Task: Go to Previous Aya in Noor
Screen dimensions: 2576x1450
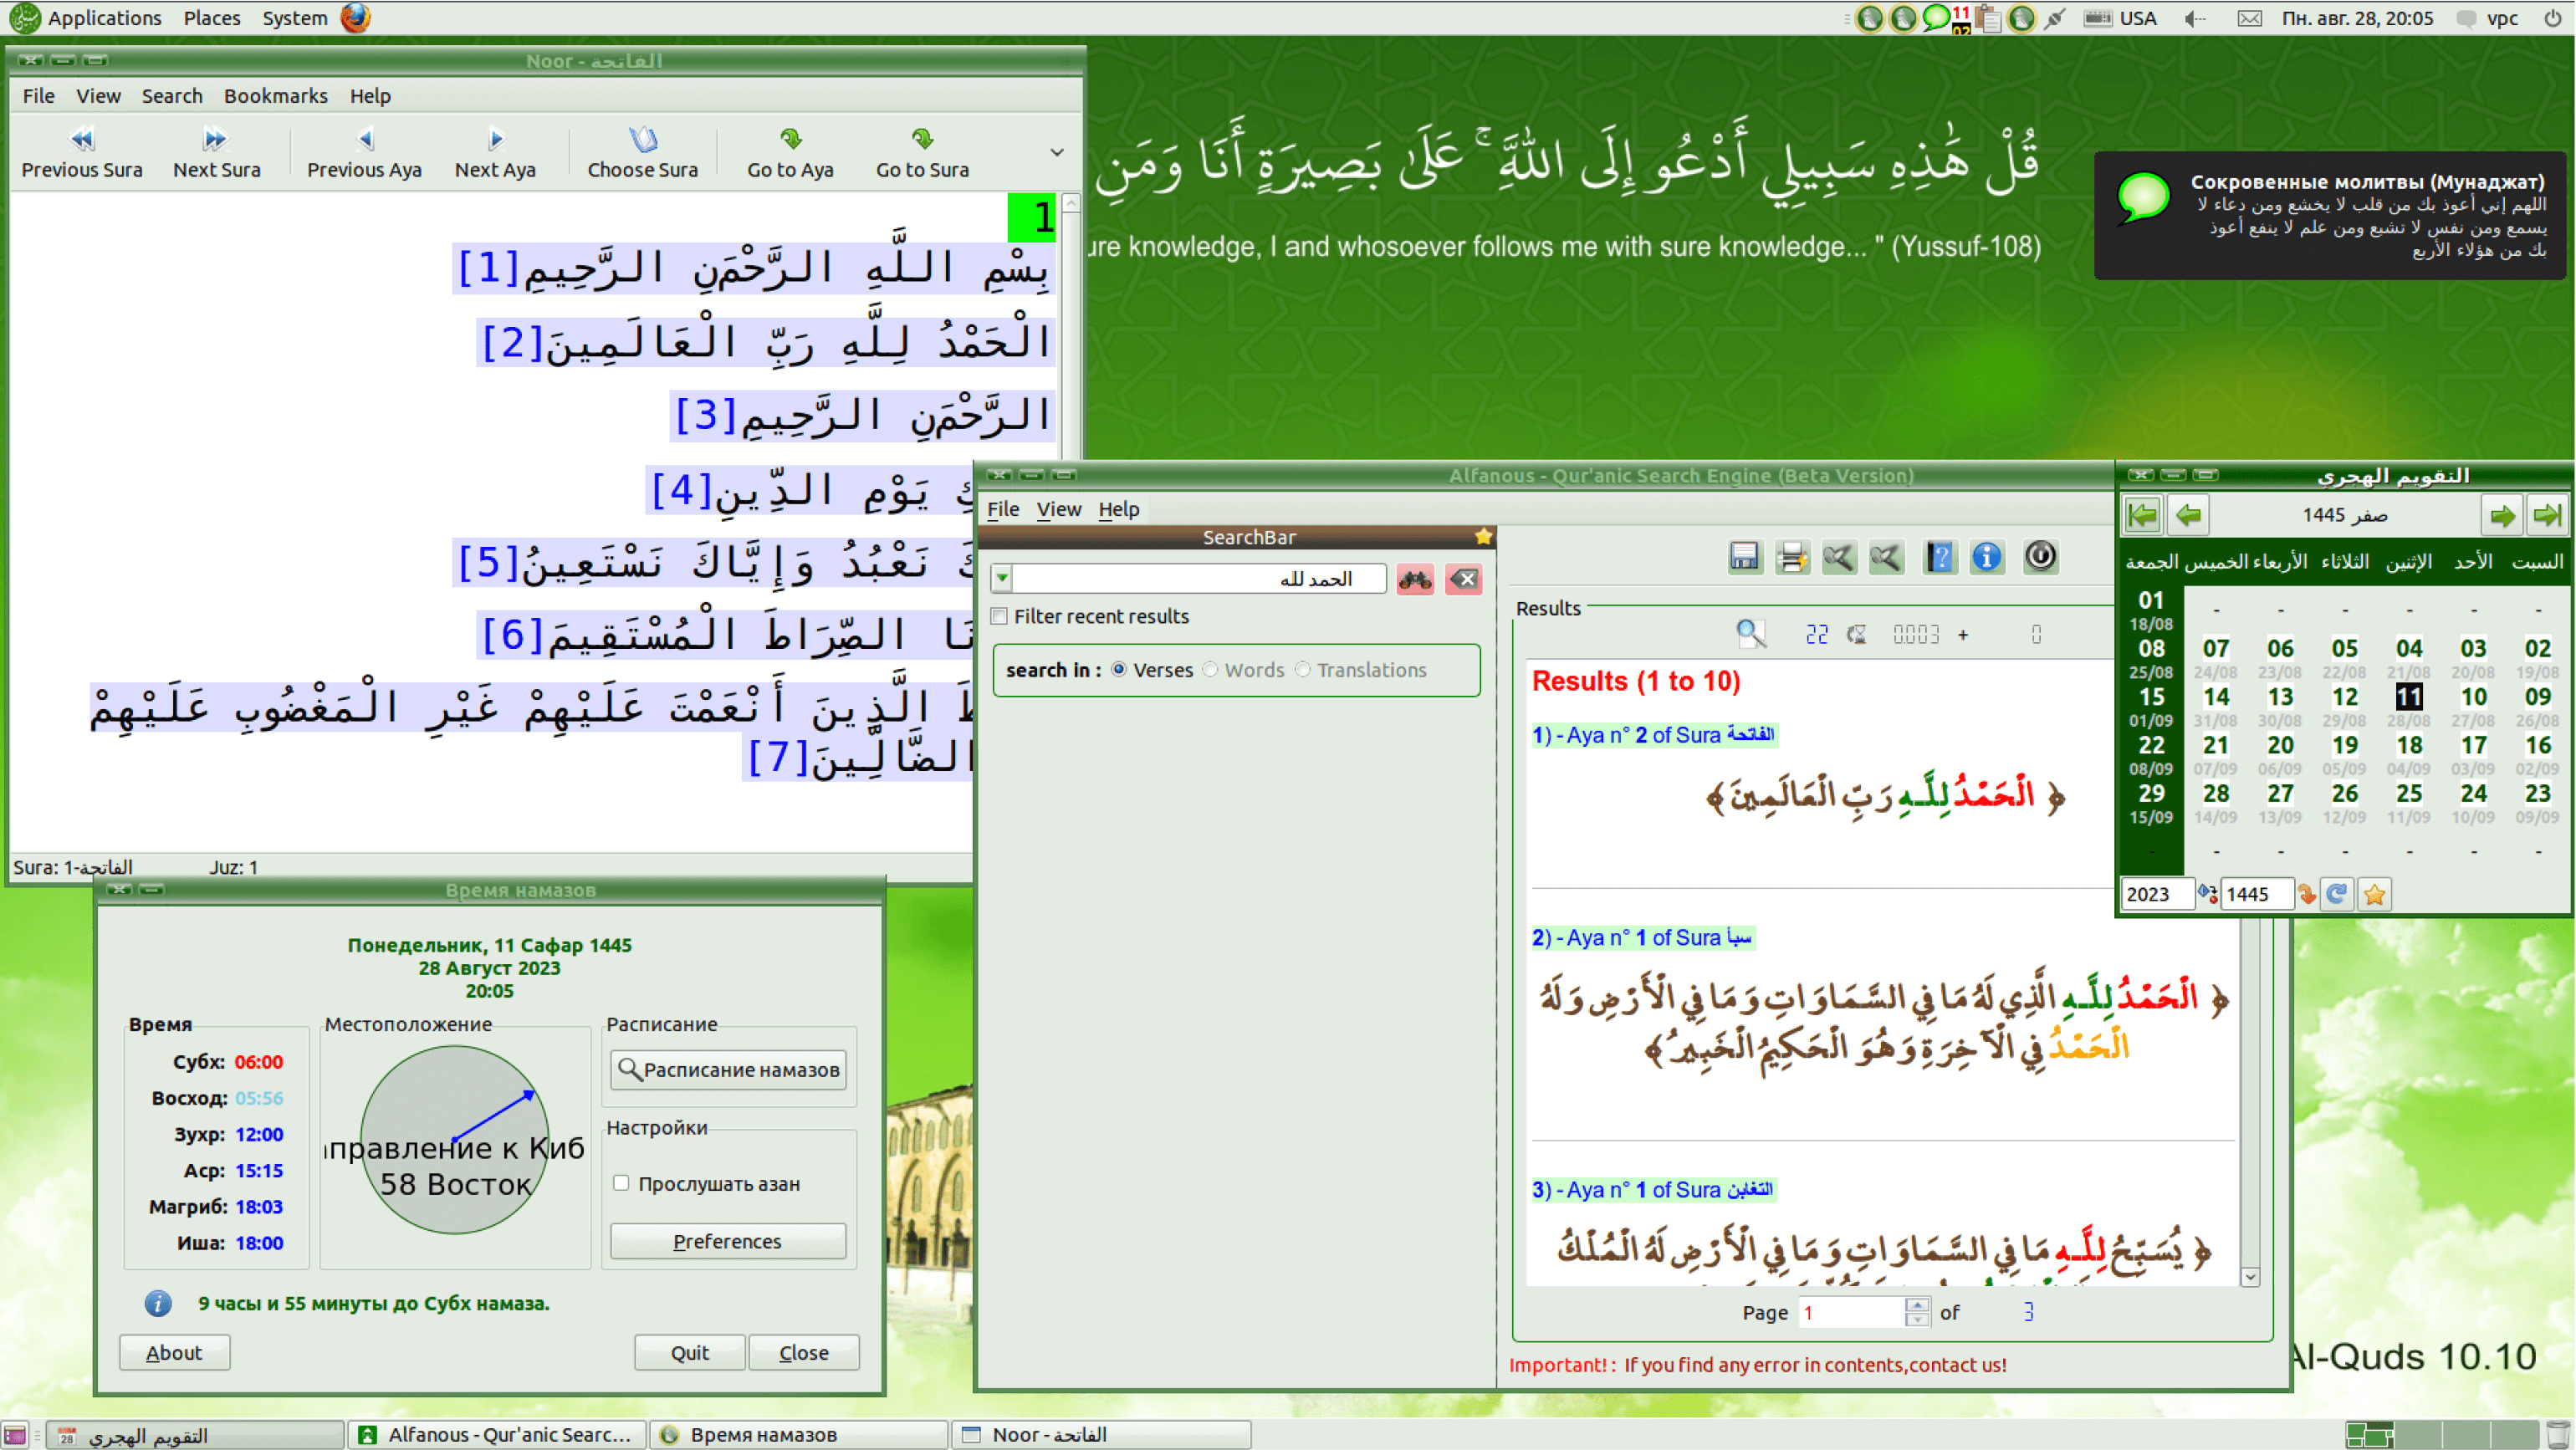Action: (364, 152)
